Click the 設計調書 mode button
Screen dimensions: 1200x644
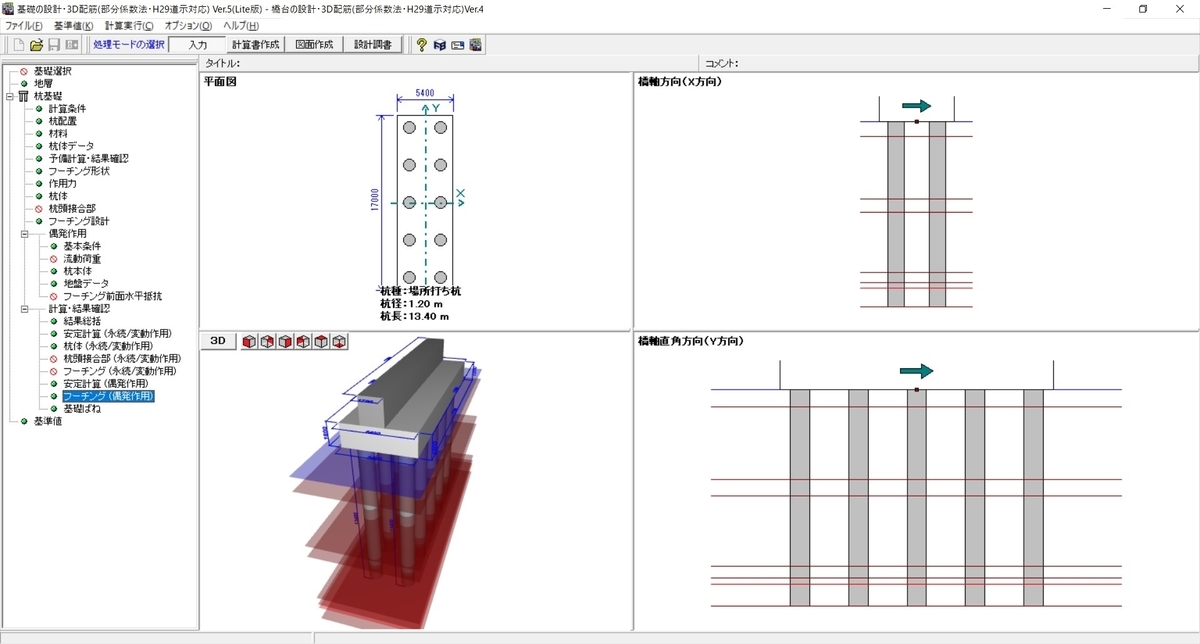[x=372, y=45]
